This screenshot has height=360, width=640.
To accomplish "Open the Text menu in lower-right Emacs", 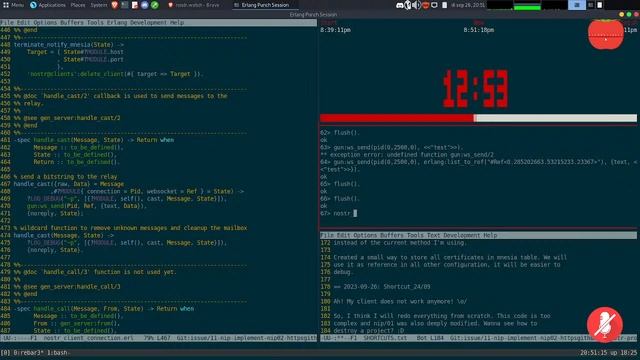I will 433,235.
